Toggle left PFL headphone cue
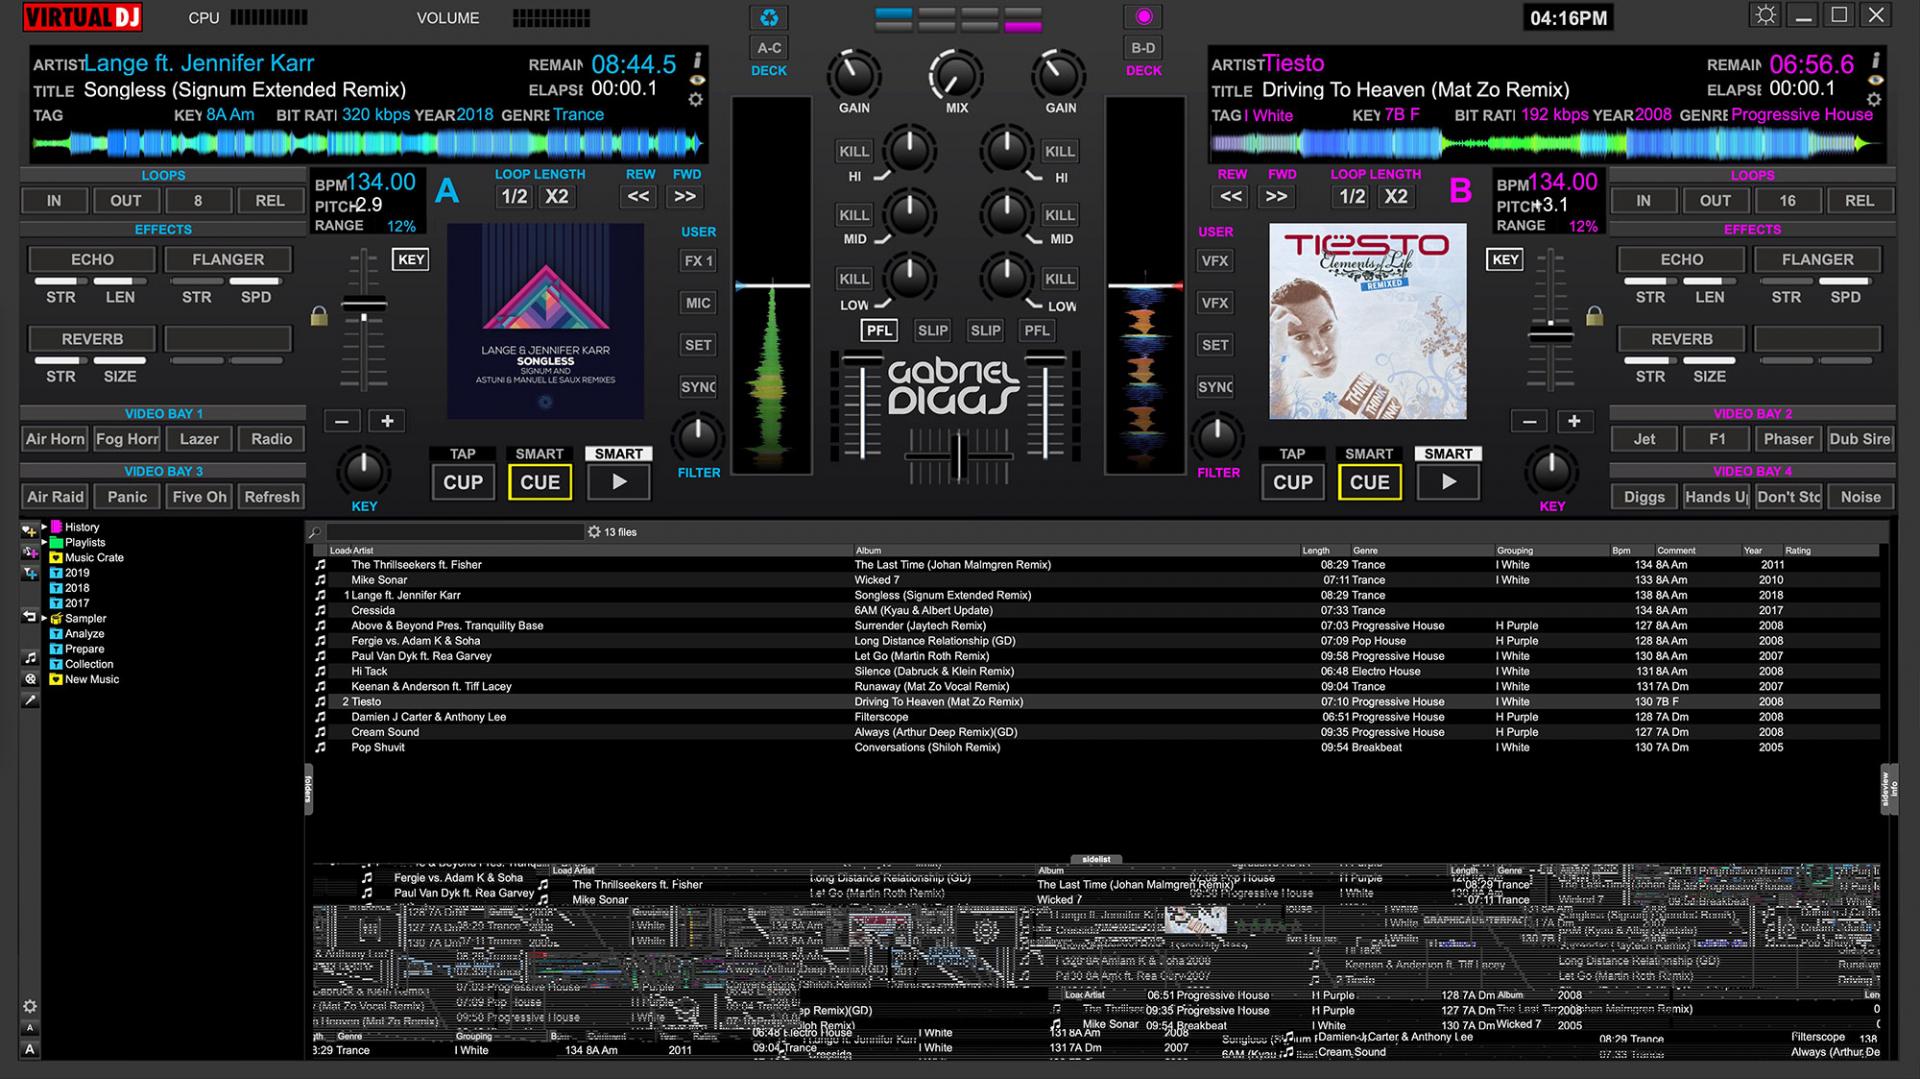This screenshot has height=1079, width=1920. pyautogui.click(x=879, y=330)
